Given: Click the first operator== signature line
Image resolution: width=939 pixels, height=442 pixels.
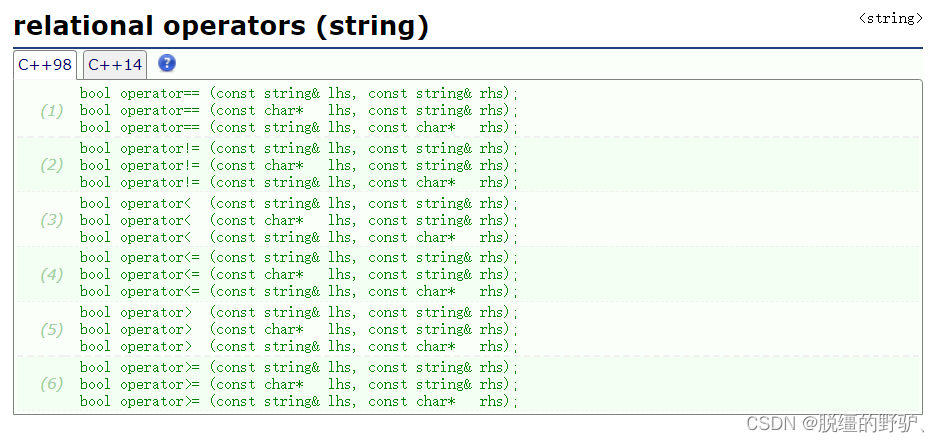Looking at the screenshot, I should 299,93.
